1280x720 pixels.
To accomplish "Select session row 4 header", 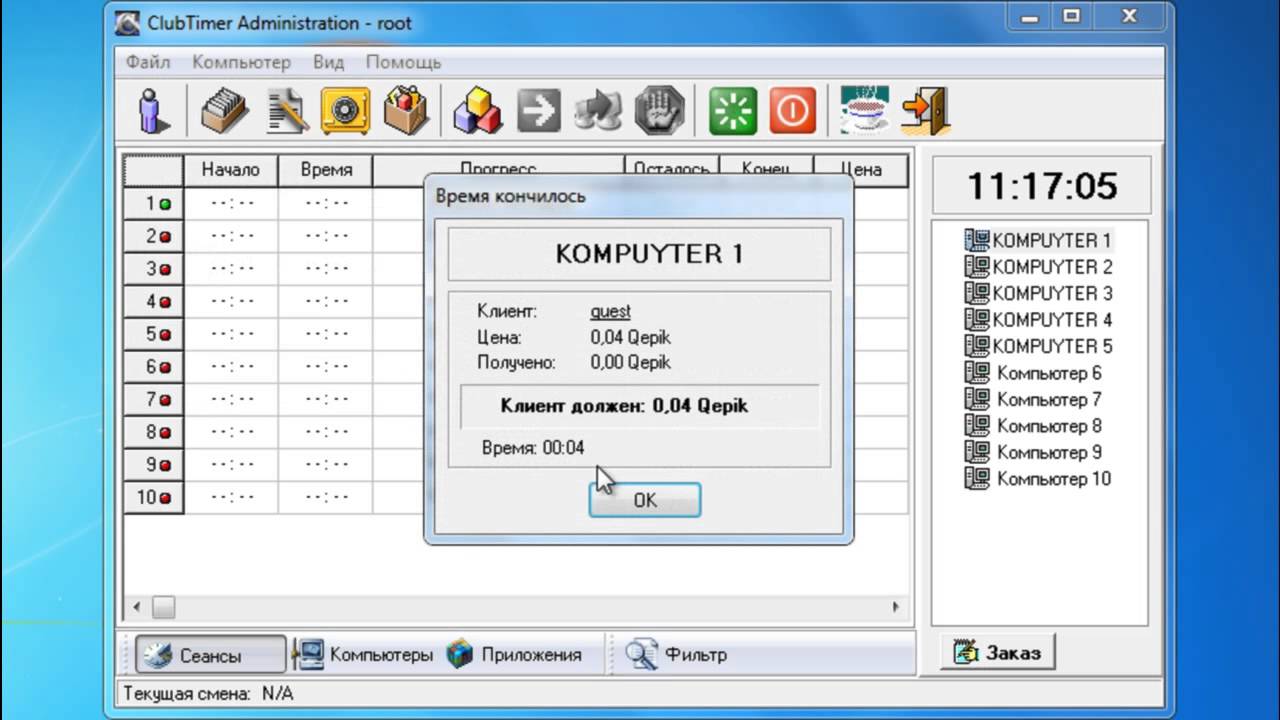I will [x=154, y=301].
